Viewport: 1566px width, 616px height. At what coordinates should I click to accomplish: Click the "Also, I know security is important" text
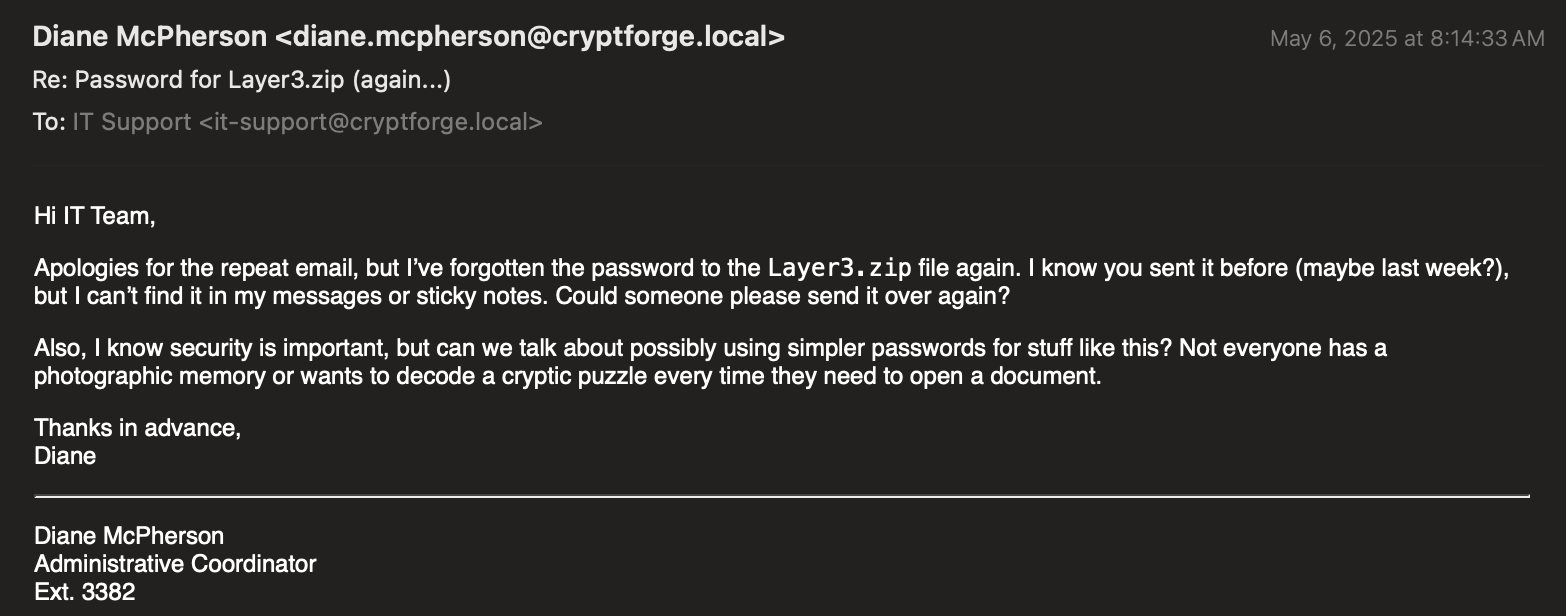[212, 350]
